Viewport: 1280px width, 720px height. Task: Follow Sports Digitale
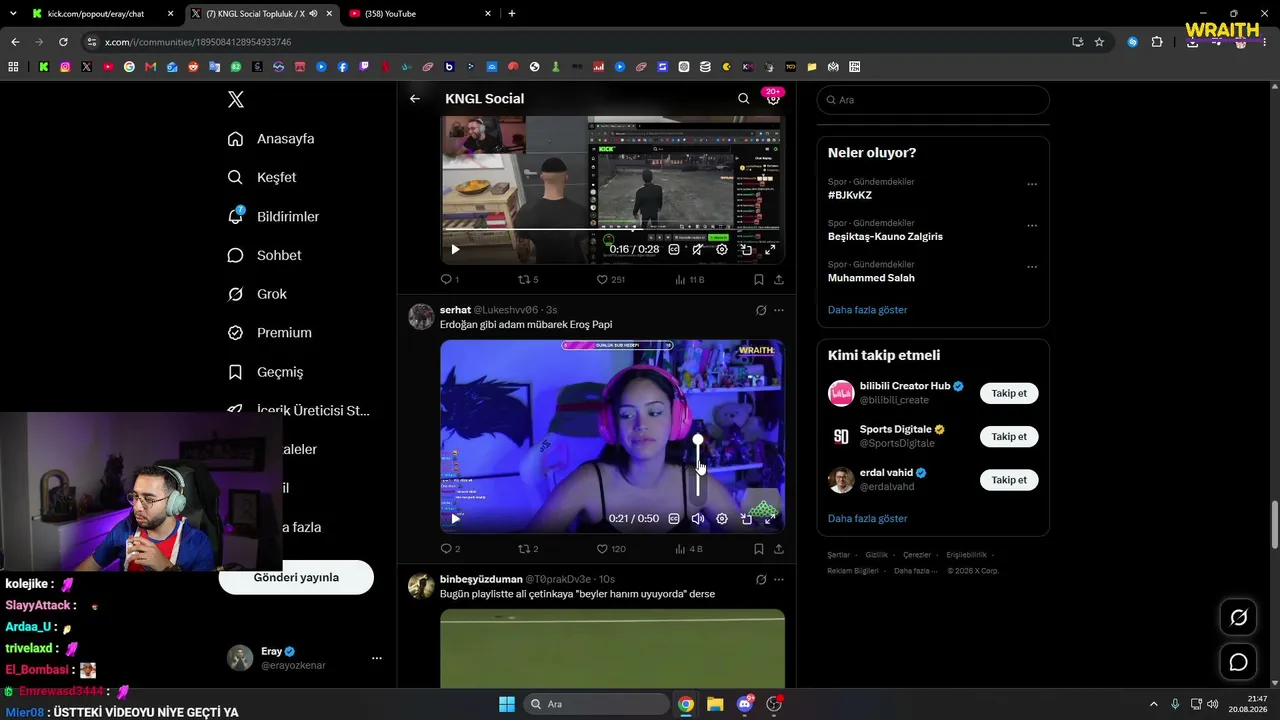click(x=1009, y=437)
